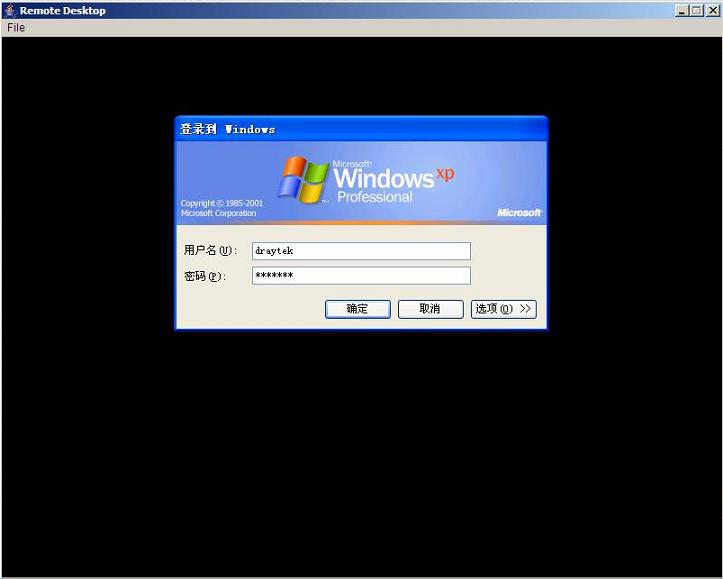Open the File menu
Viewport: 723px width, 579px height.
(16, 28)
